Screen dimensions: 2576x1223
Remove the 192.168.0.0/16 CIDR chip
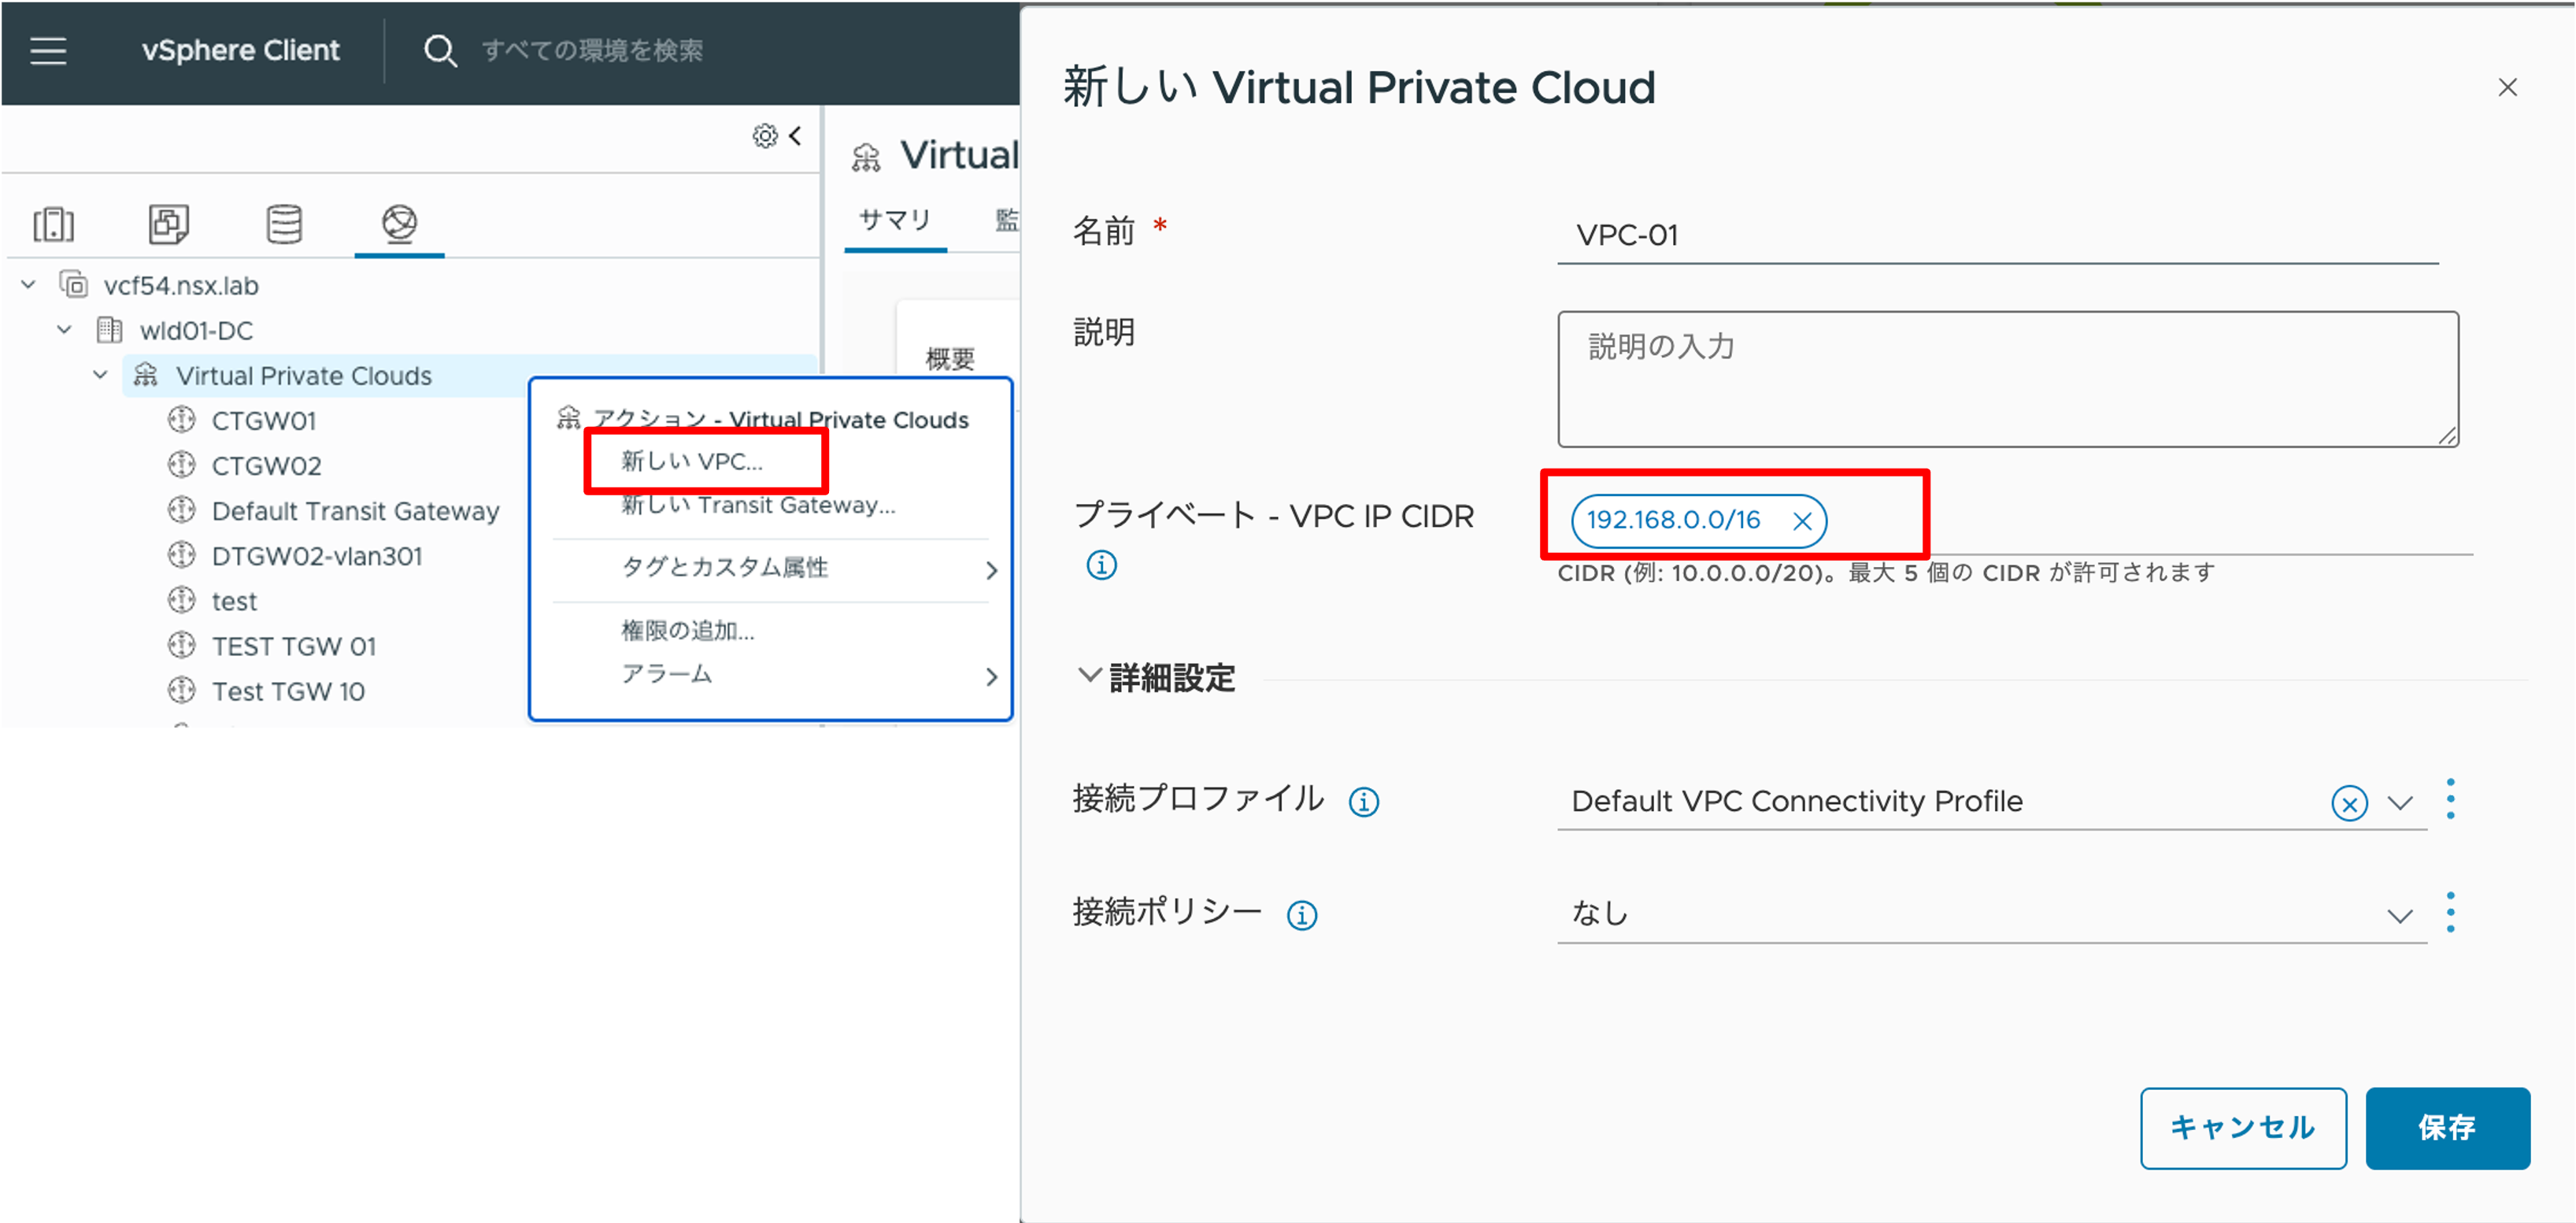(x=1802, y=521)
